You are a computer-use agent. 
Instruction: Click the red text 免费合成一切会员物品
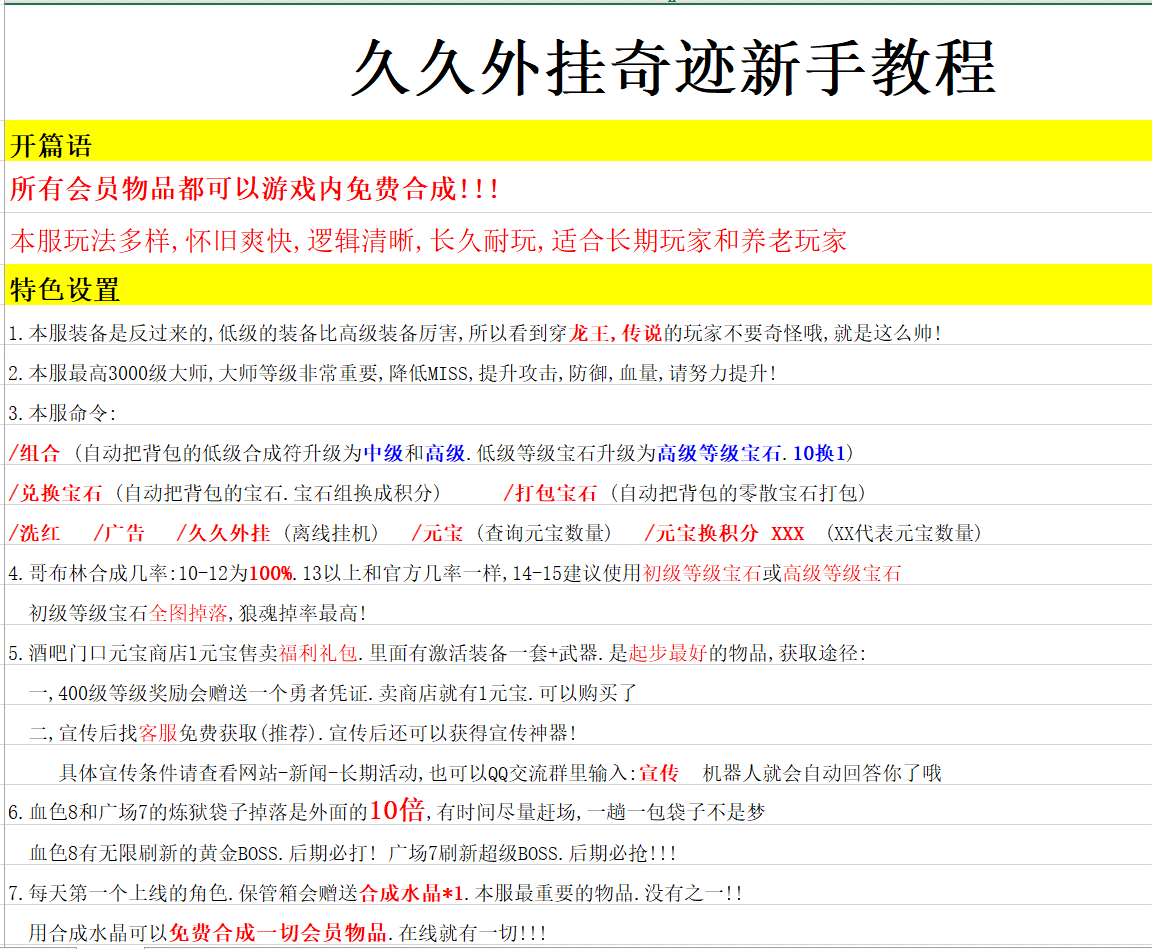coord(278,933)
